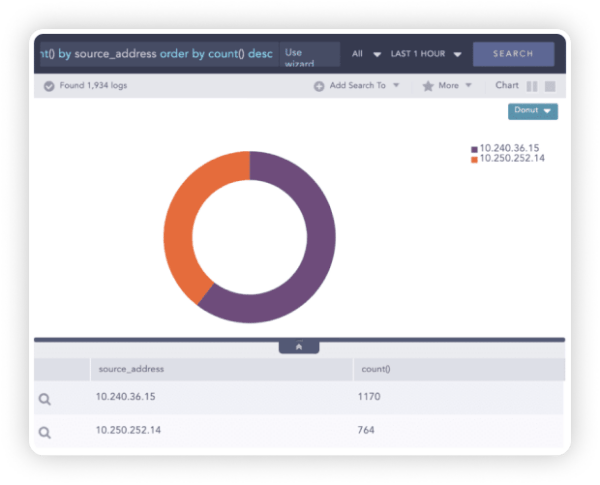Click the Use wizard button

(310, 54)
